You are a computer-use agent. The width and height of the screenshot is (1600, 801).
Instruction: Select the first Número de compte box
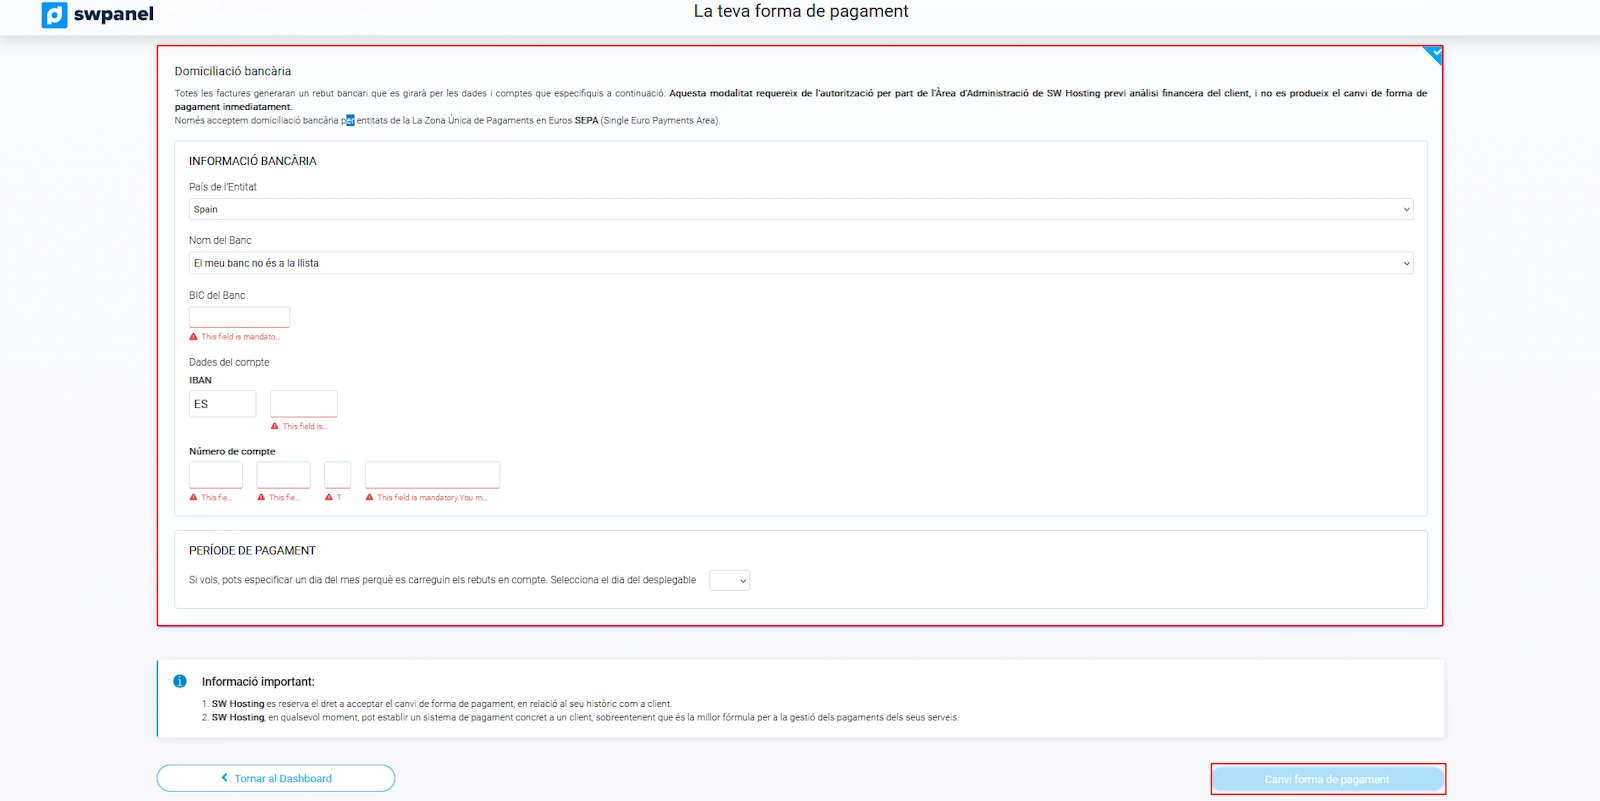pyautogui.click(x=215, y=475)
